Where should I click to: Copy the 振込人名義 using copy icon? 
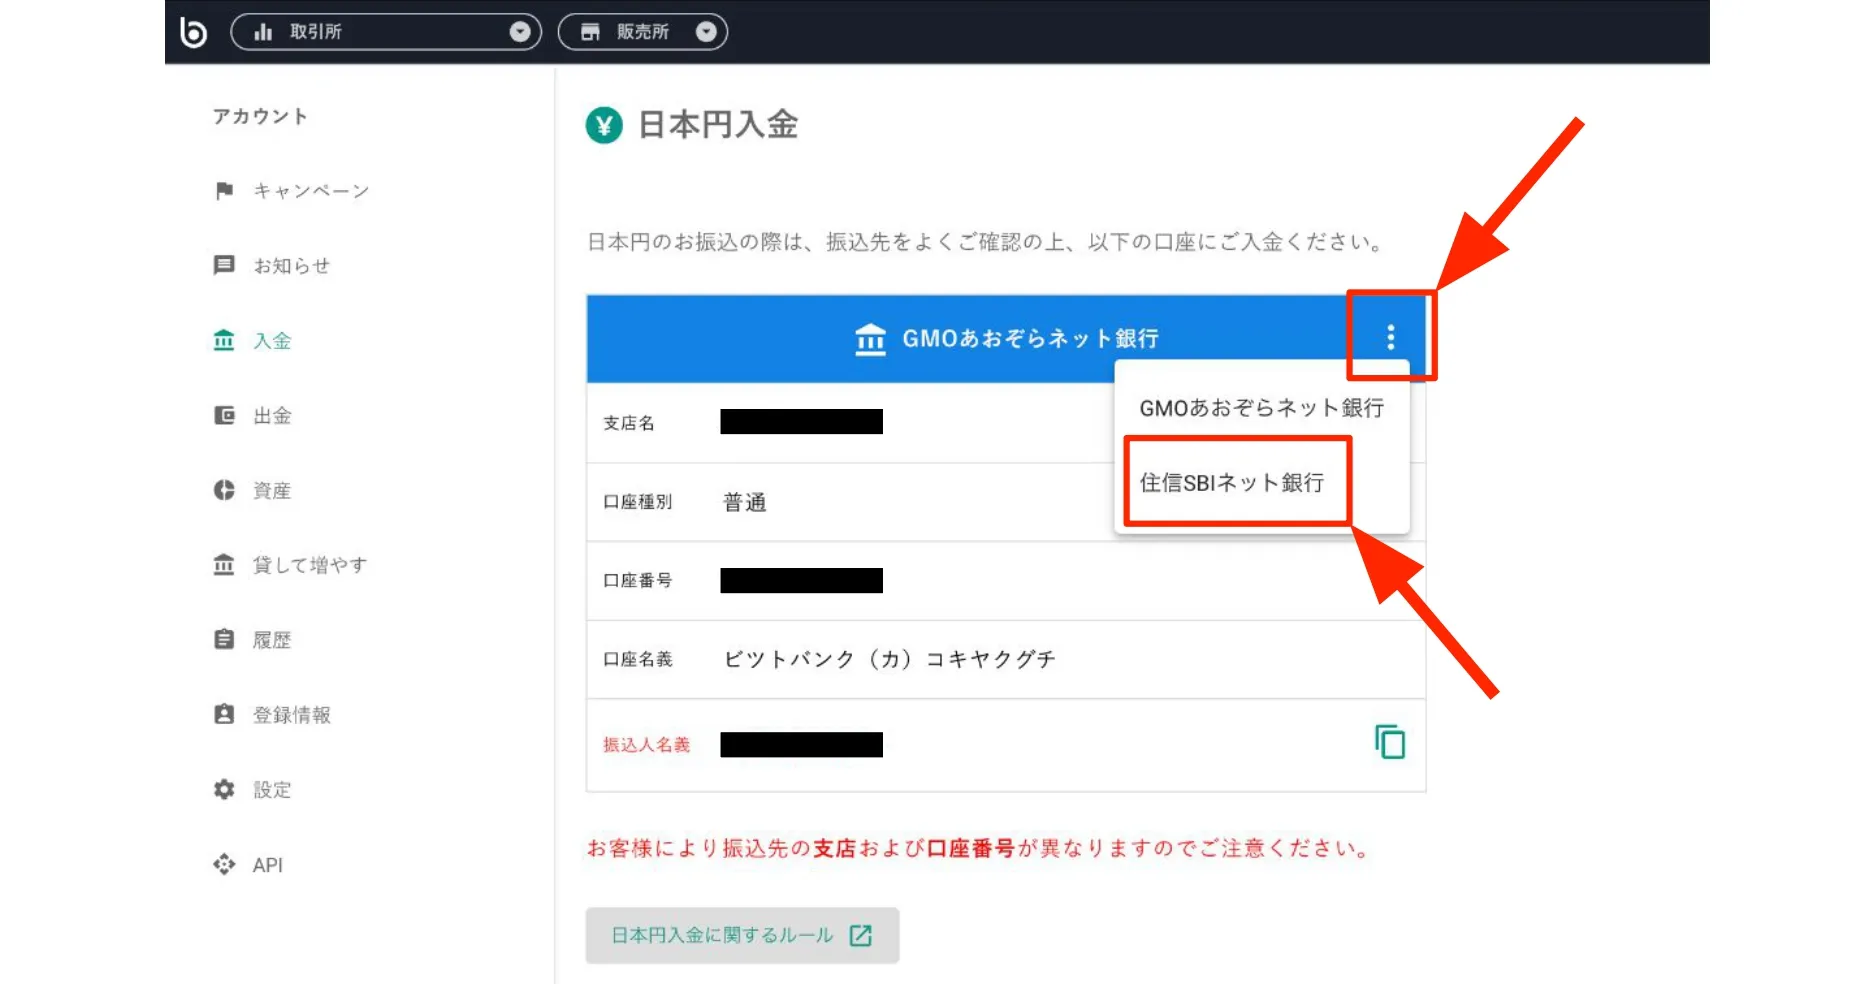(1389, 743)
